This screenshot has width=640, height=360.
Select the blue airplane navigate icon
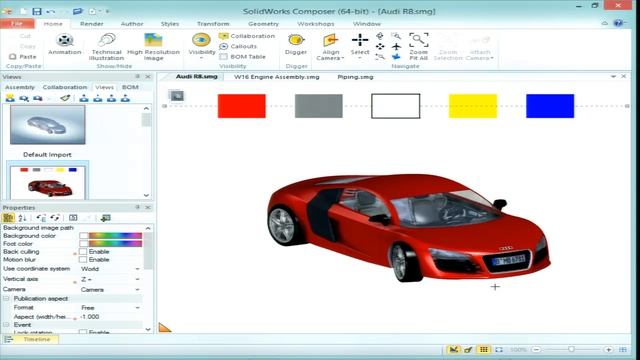coord(396,57)
